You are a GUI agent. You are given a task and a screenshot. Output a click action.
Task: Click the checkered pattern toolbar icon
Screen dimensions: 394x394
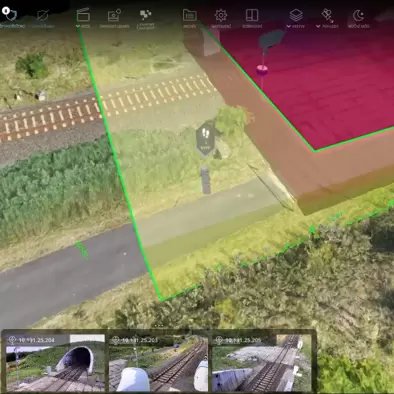[145, 14]
